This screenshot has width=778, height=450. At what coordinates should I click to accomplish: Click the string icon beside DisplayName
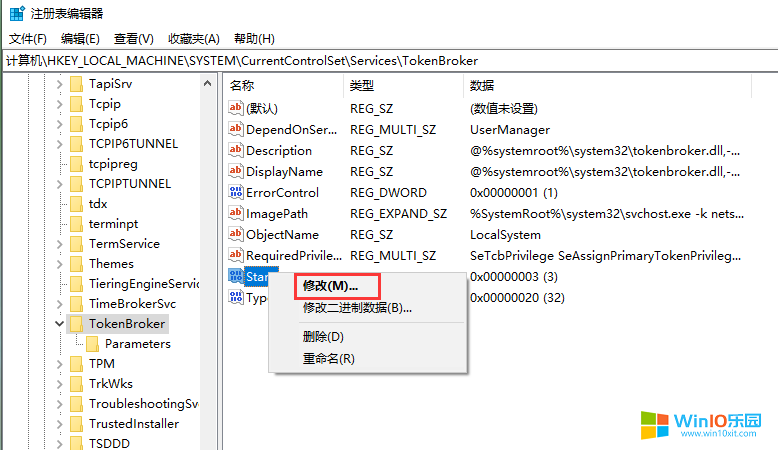(x=236, y=171)
